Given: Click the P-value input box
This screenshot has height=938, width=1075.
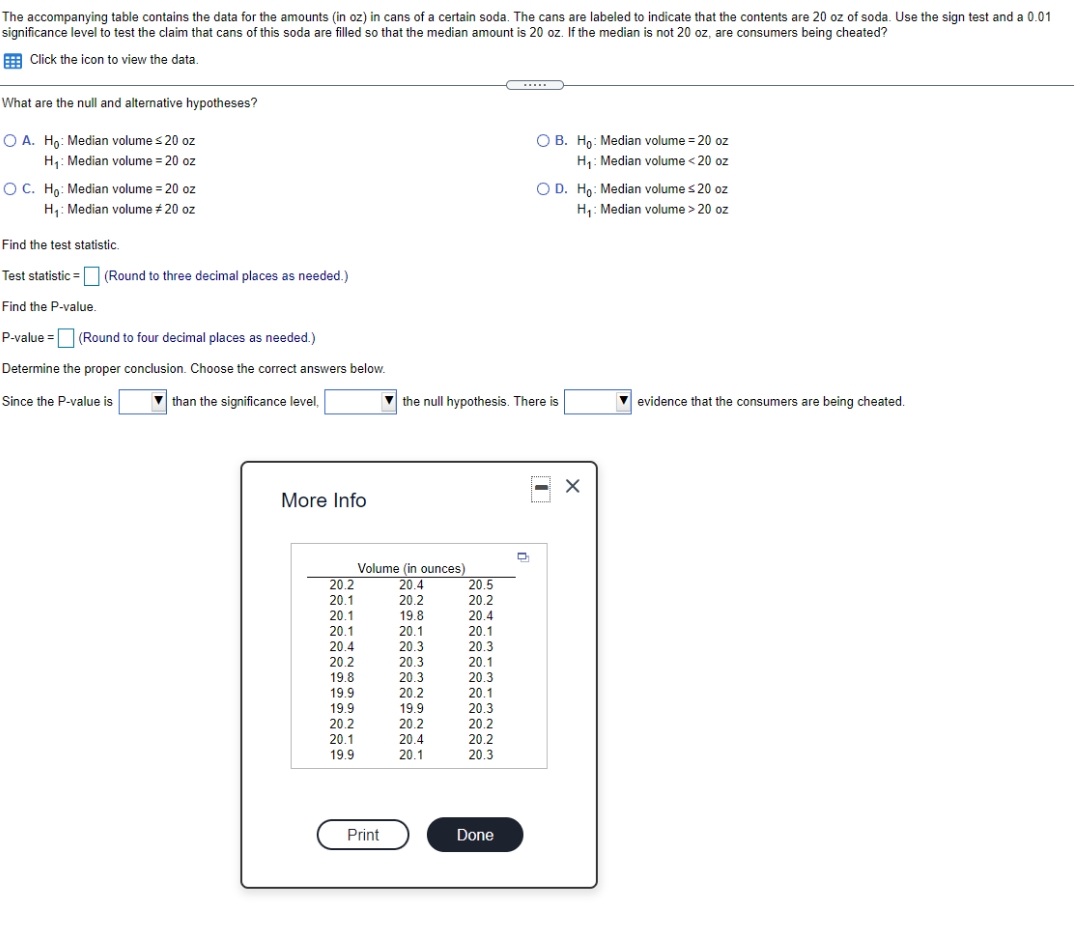Looking at the screenshot, I should (x=66, y=338).
